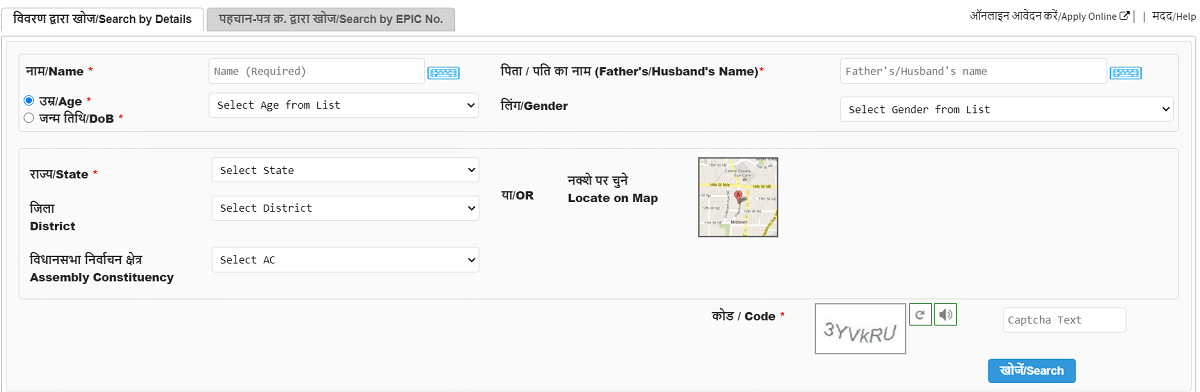Open the Select AC assembly constituency dropdown

pos(346,260)
